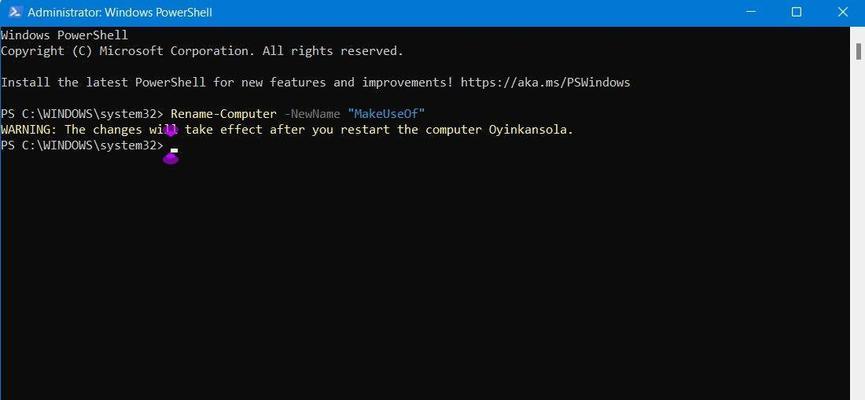Image resolution: width=865 pixels, height=400 pixels.
Task: Click the last PS C:\WINDOWS\system32 prompt
Action: (82, 146)
